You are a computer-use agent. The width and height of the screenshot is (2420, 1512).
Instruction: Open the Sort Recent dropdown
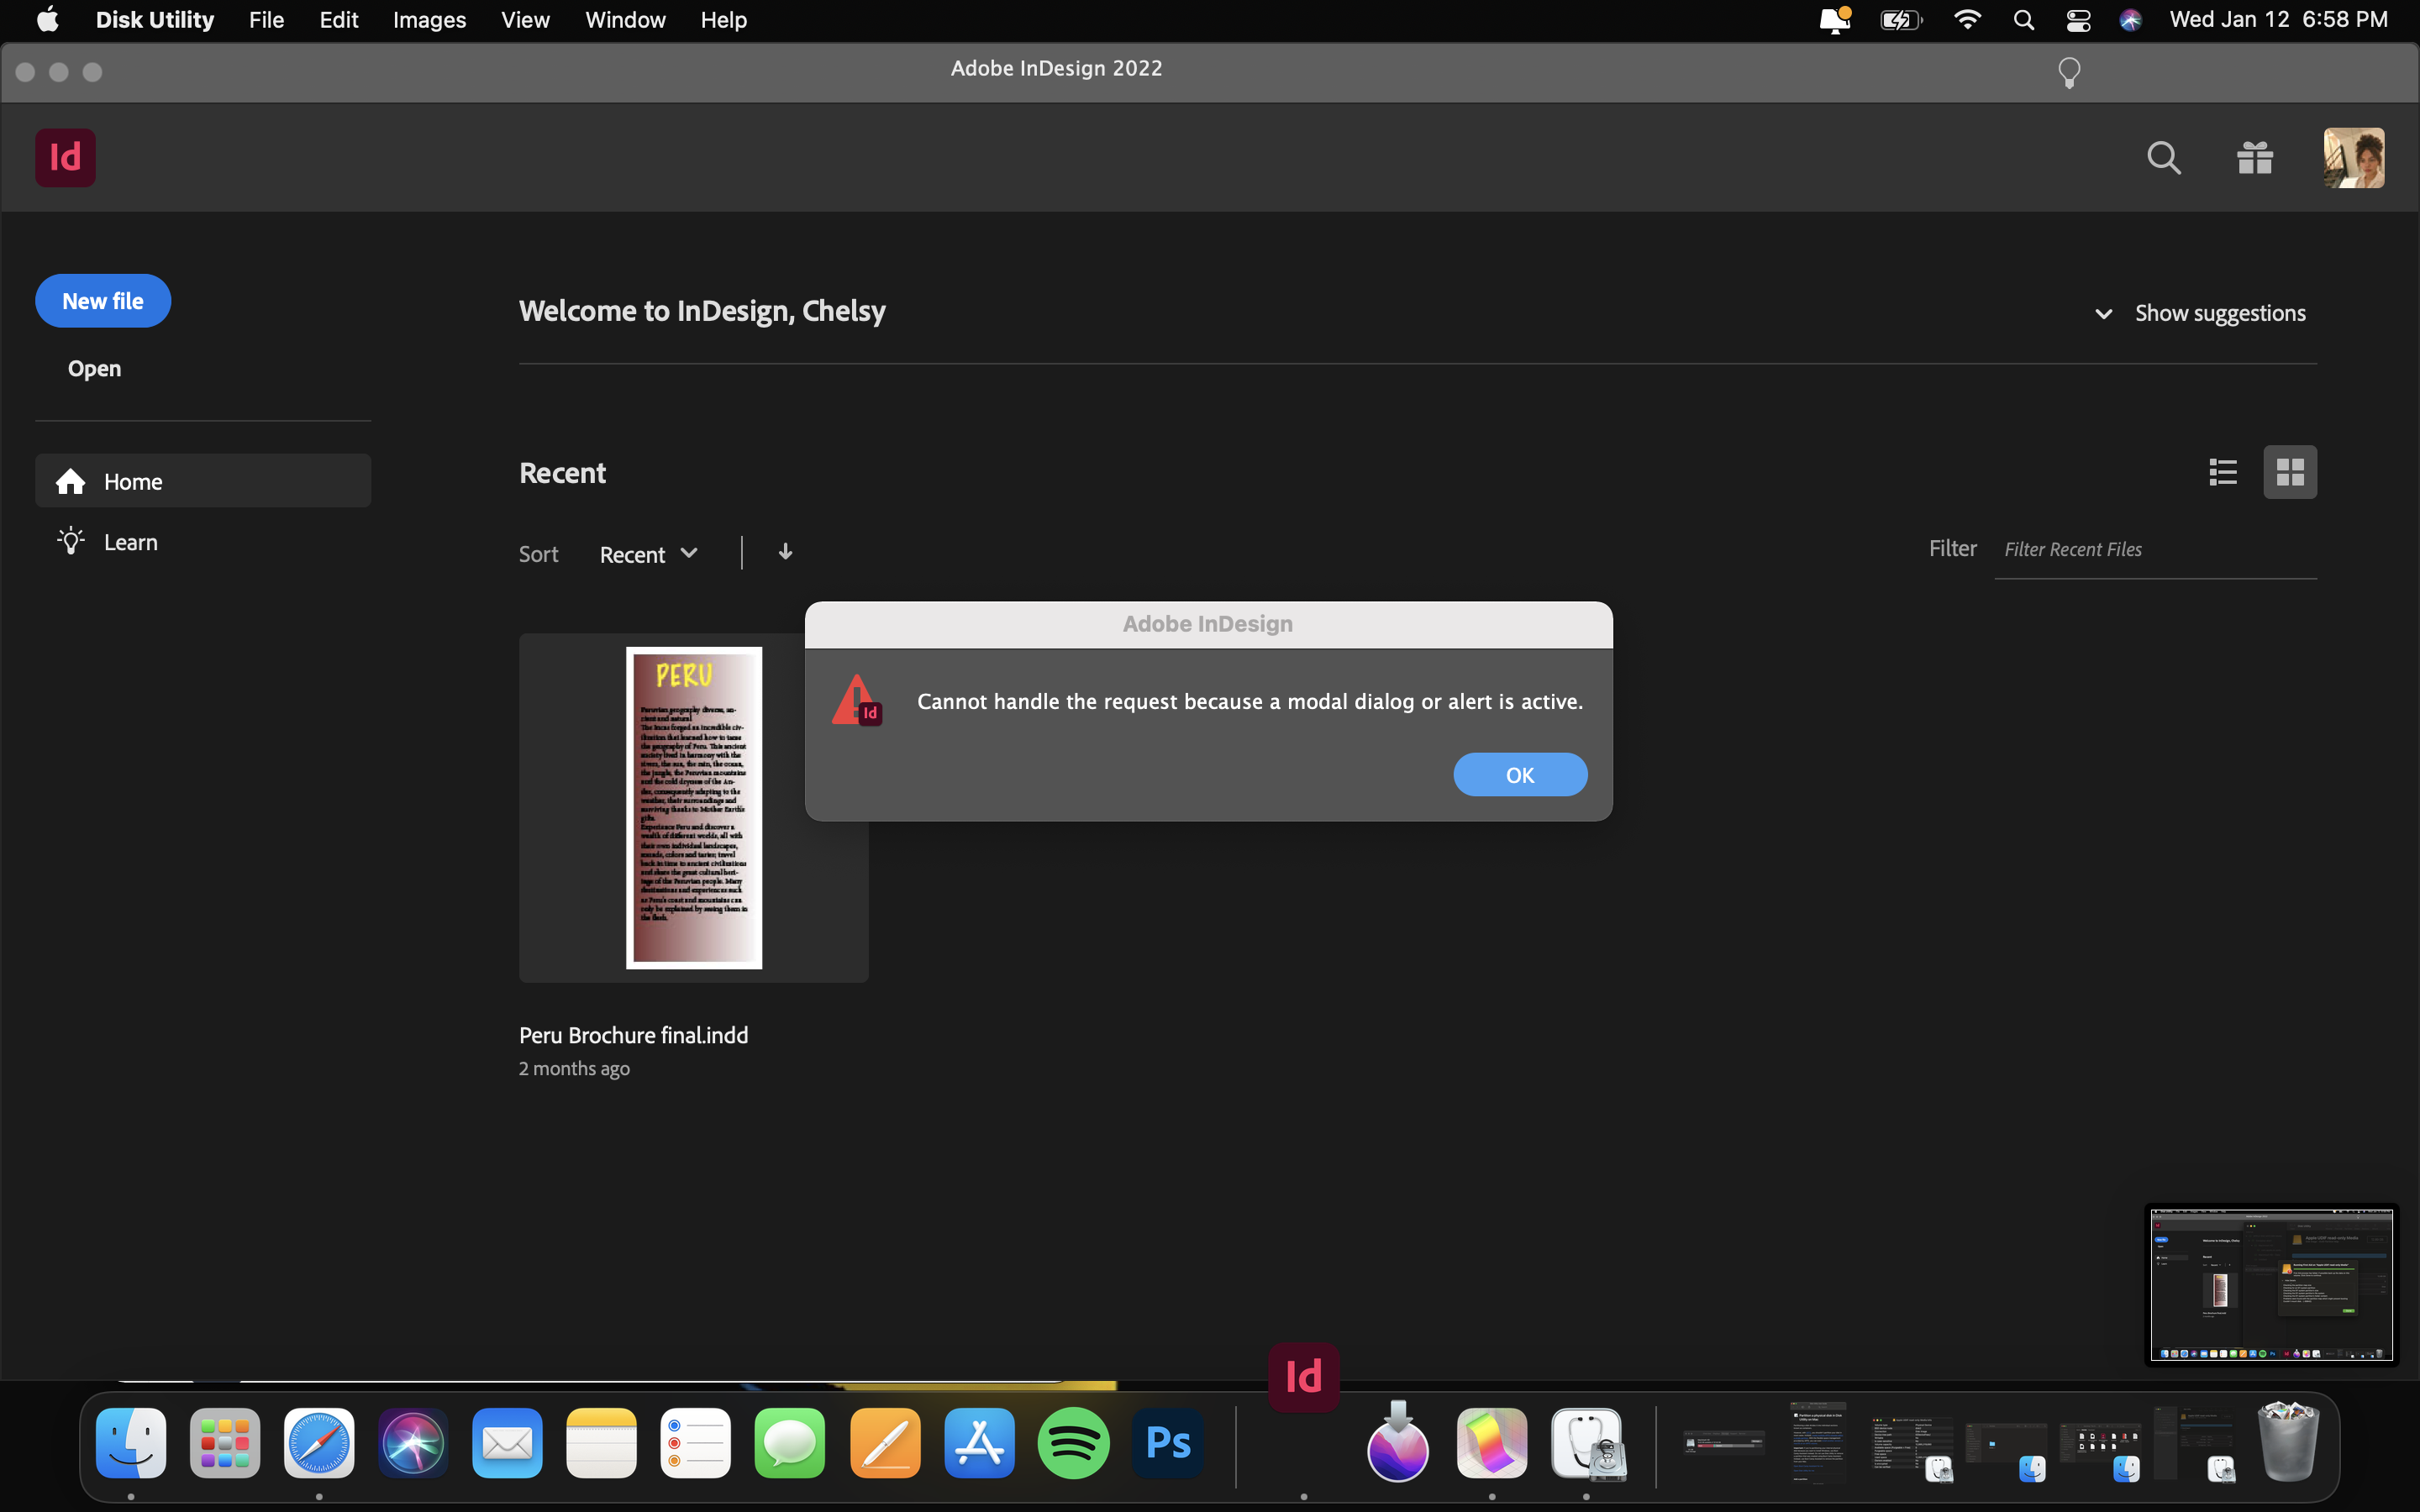[x=647, y=553]
